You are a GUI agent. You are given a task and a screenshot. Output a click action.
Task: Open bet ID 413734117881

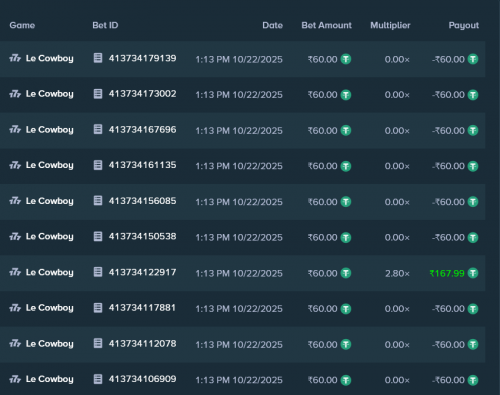[x=142, y=308]
